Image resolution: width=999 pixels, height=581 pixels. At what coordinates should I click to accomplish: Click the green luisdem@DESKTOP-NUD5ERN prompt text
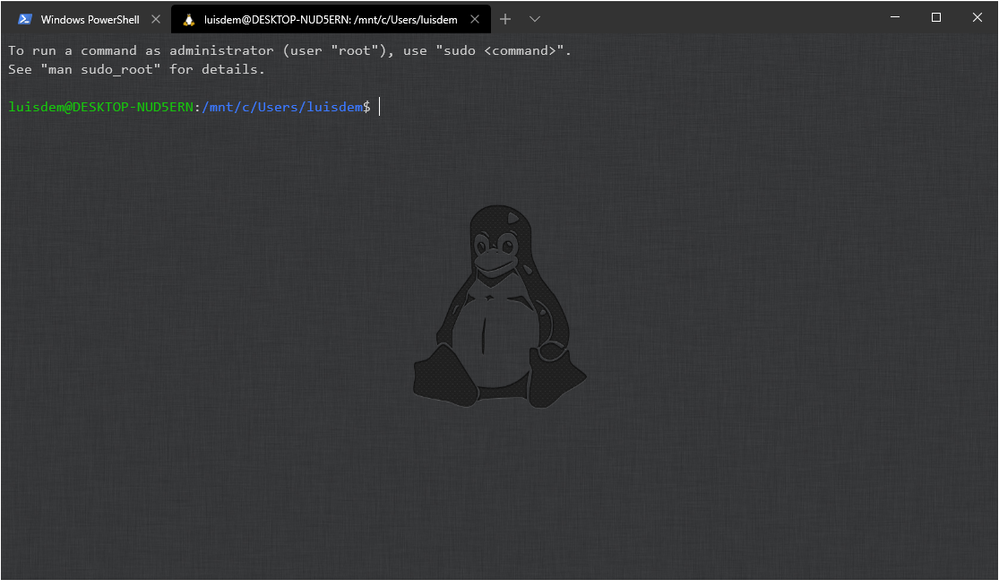tap(101, 107)
